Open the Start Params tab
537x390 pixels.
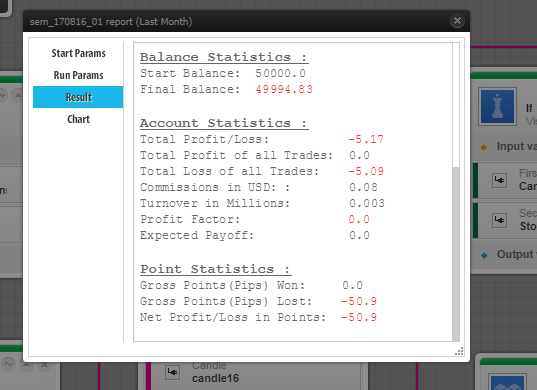(78, 53)
